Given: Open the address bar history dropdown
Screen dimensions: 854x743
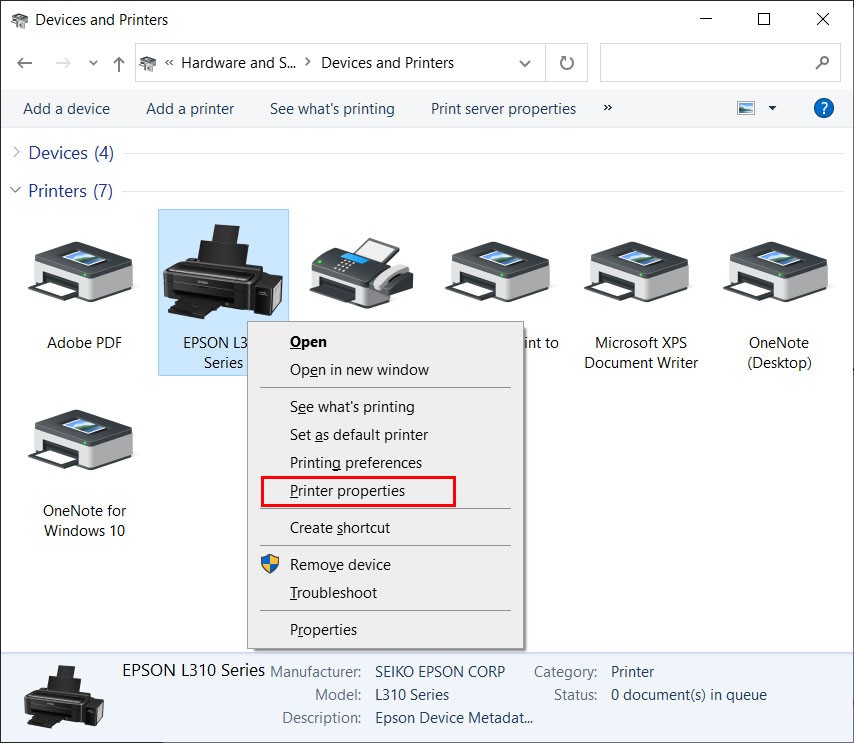Looking at the screenshot, I should click(x=525, y=63).
